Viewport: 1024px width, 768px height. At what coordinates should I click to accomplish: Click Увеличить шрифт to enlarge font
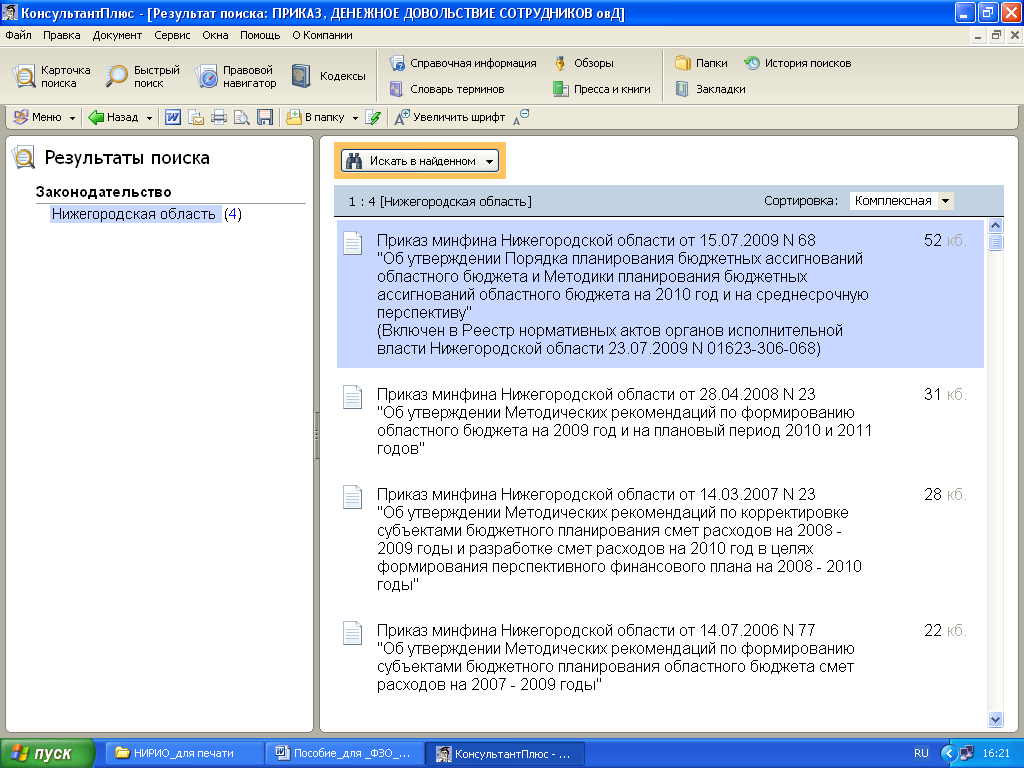tap(450, 118)
